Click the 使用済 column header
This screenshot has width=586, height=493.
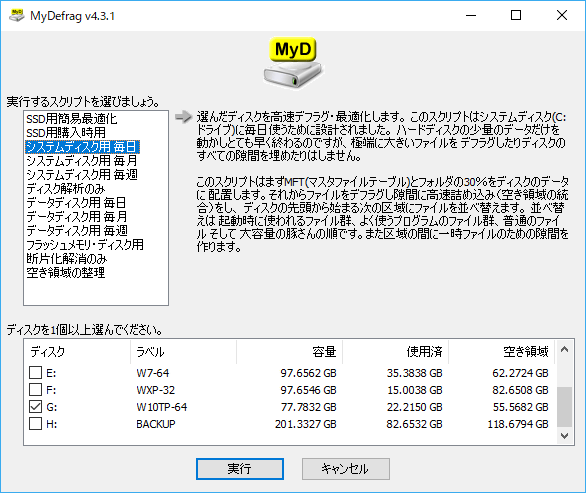pos(395,352)
